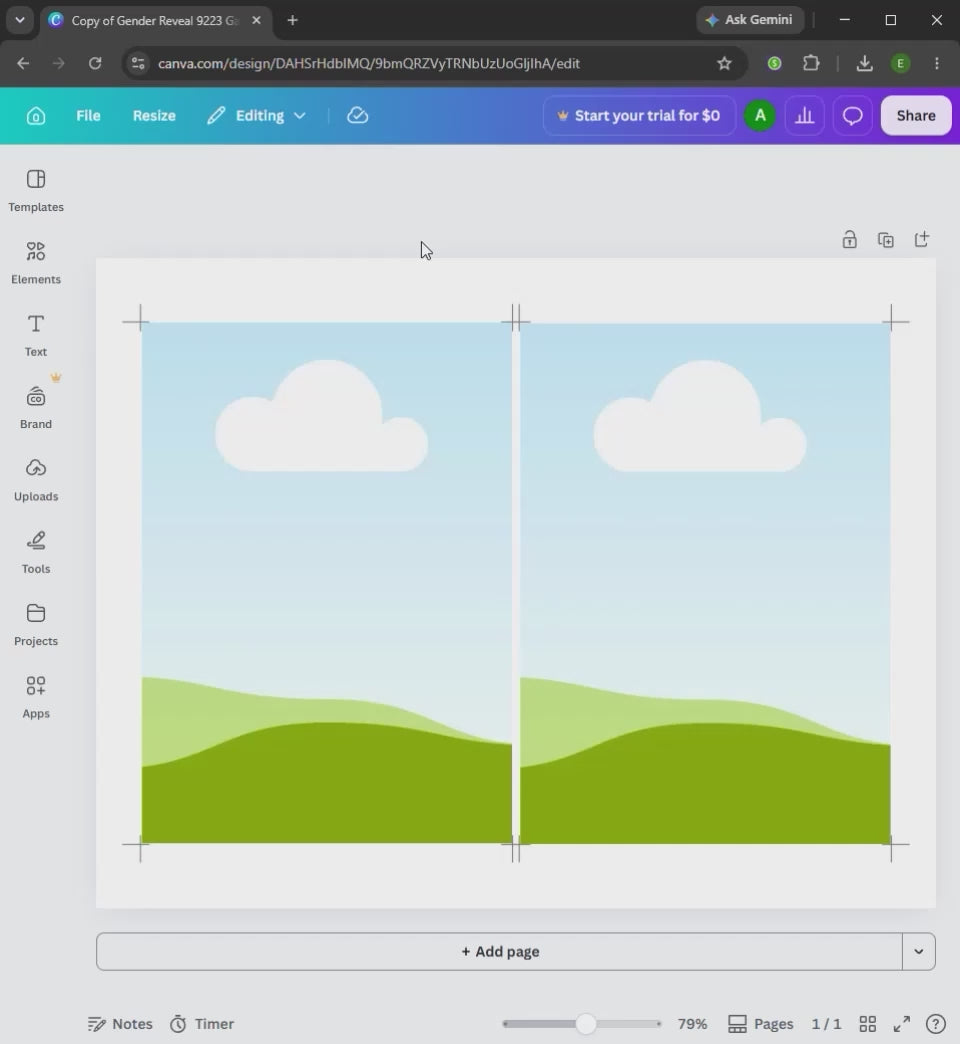Expand the Editing mode dropdown
The width and height of the screenshot is (960, 1044).
(256, 116)
